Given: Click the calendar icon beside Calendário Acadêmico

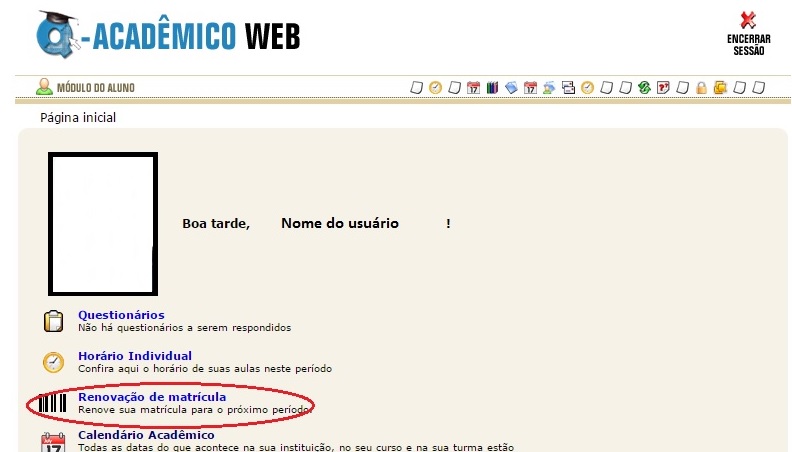Looking at the screenshot, I should [x=53, y=442].
